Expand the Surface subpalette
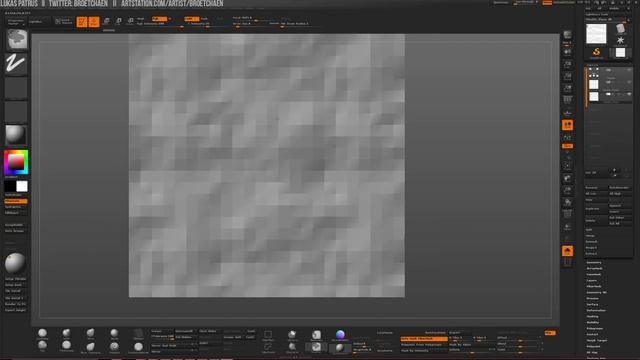The height and width of the screenshot is (360, 640). click(x=592, y=304)
